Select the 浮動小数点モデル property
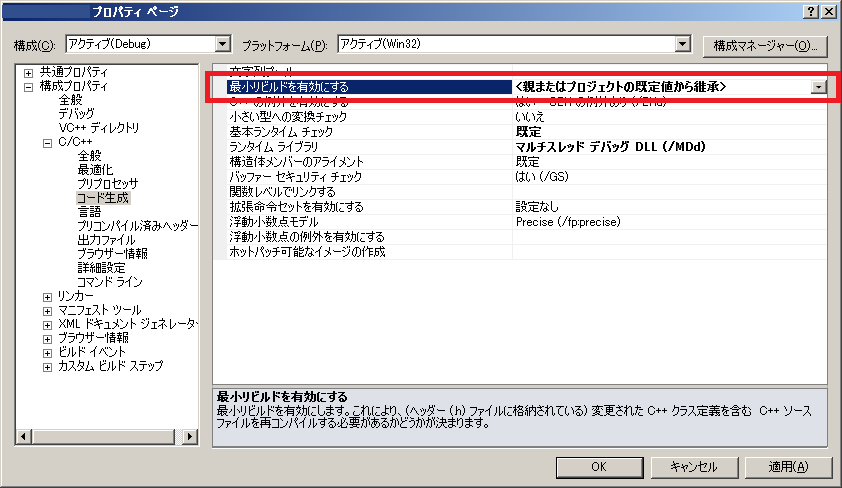Screen dimensions: 842x488 click(274, 222)
